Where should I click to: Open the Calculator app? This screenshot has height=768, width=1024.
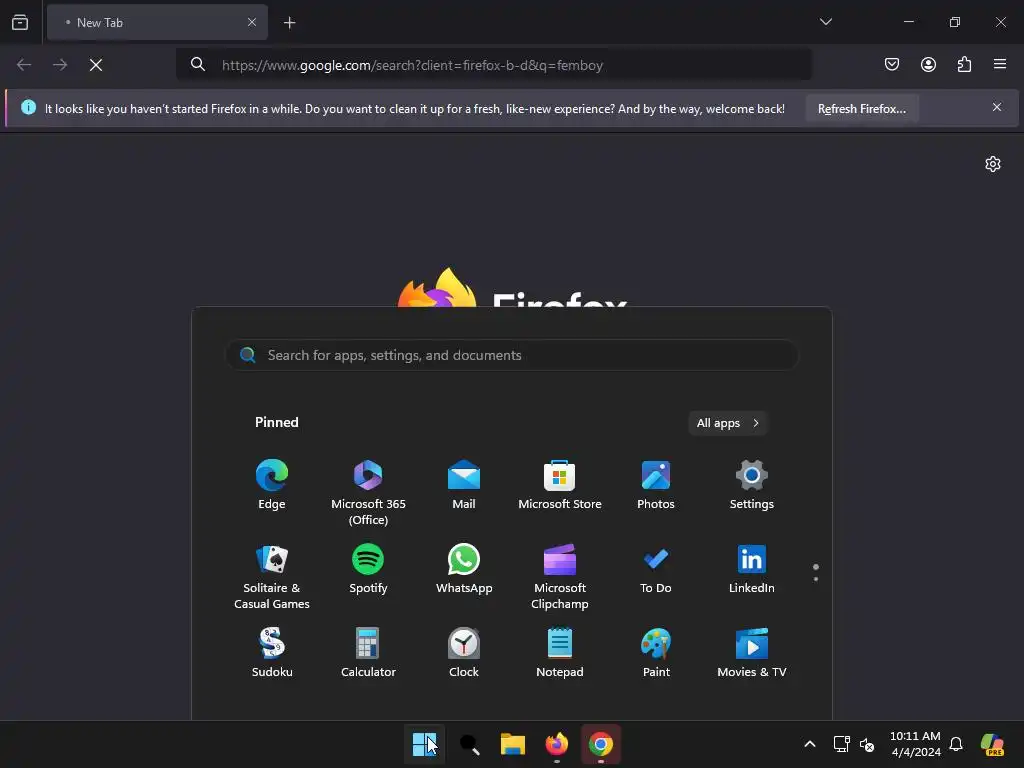pos(368,652)
